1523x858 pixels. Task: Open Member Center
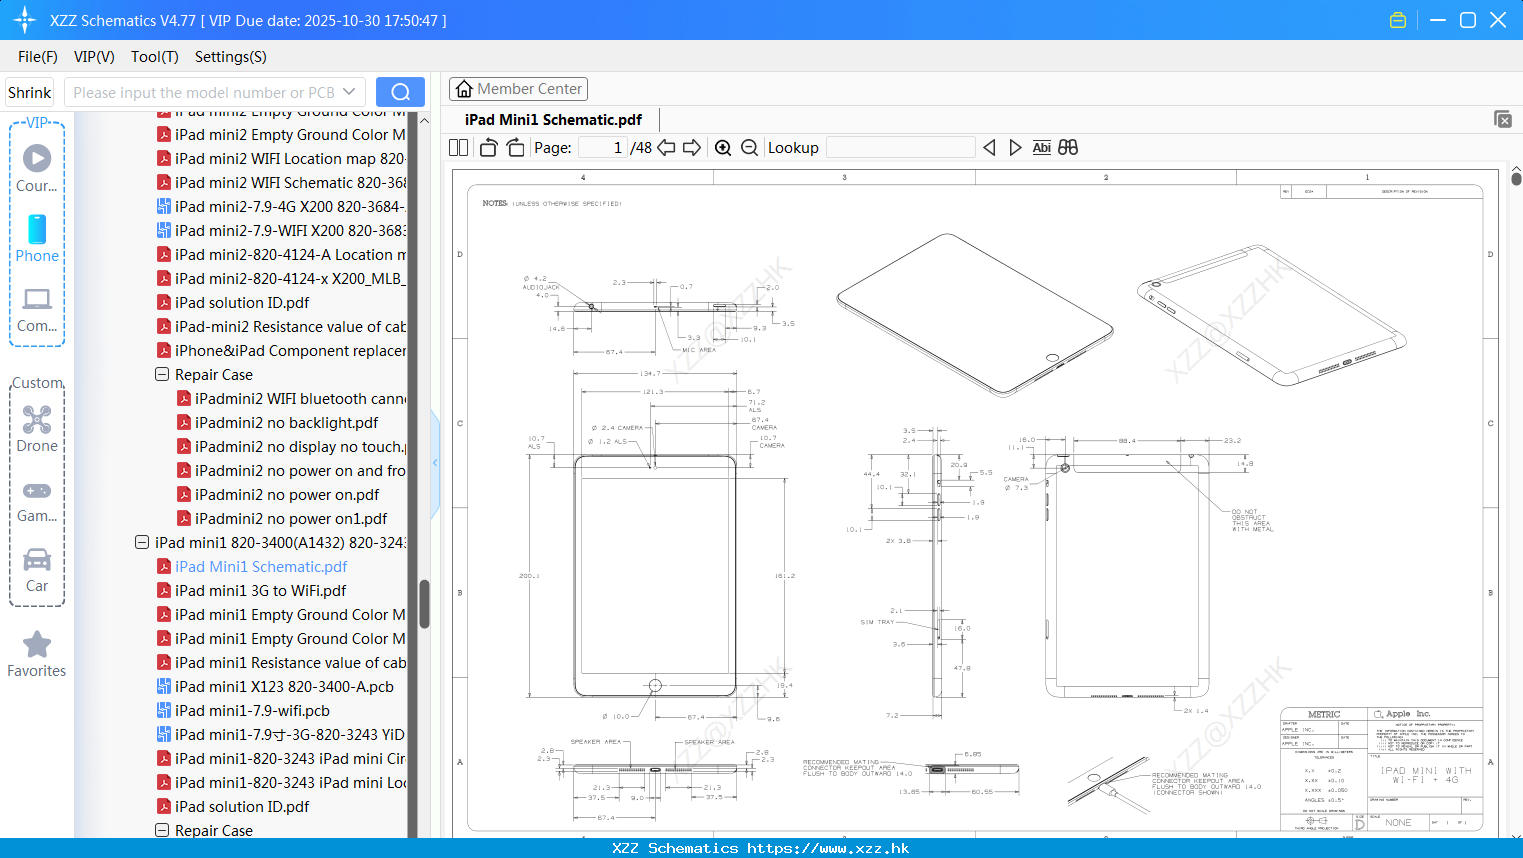[x=518, y=89]
